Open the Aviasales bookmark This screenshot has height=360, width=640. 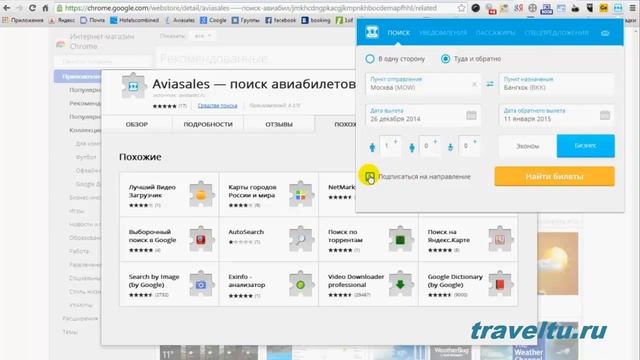point(180,20)
